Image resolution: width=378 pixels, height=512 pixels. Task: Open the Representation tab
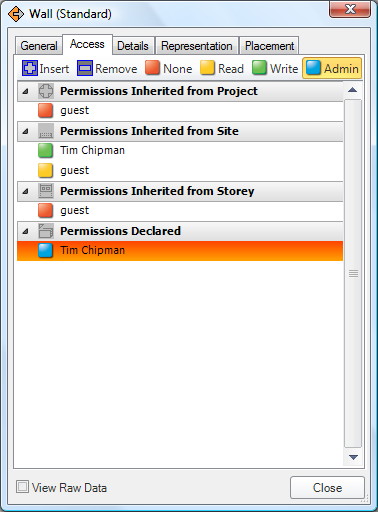(197, 46)
